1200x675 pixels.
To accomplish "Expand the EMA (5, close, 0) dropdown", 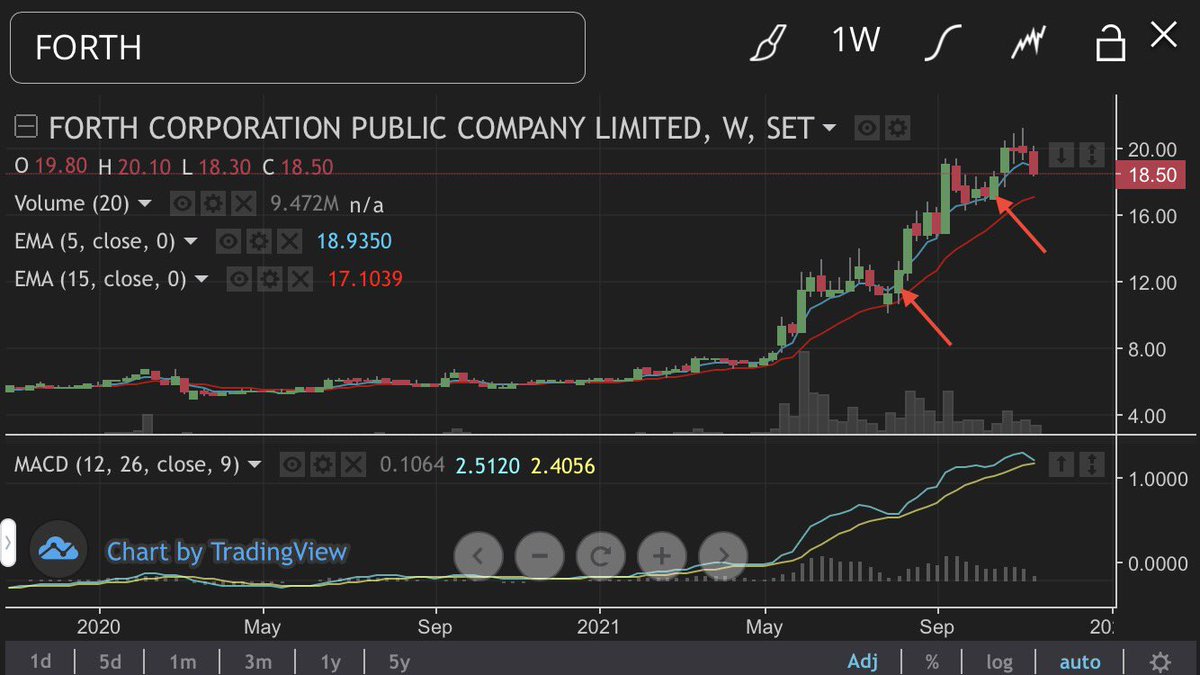I will coord(190,242).
